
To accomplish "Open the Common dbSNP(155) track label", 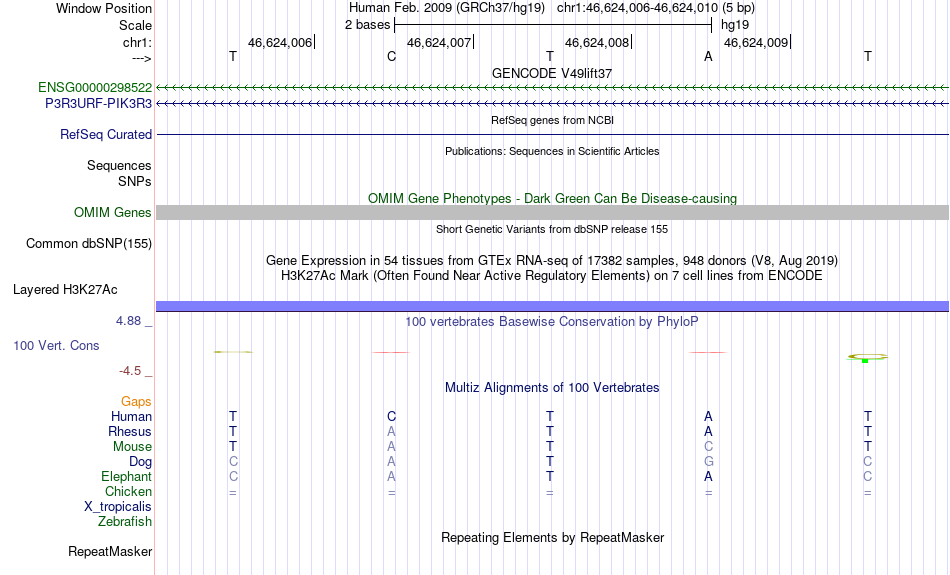I will tap(89, 244).
